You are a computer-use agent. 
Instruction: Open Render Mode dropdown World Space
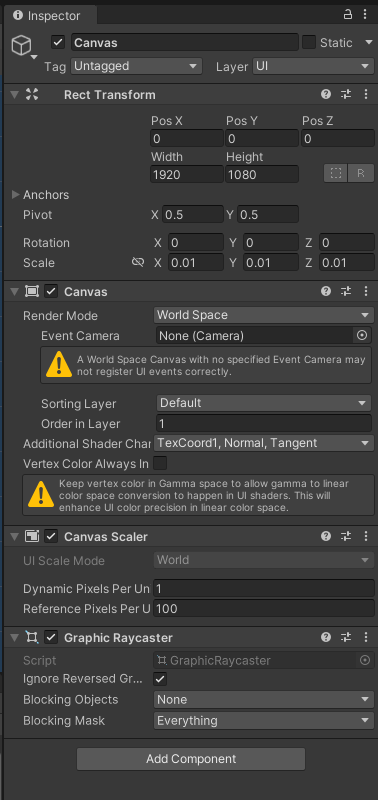264,315
